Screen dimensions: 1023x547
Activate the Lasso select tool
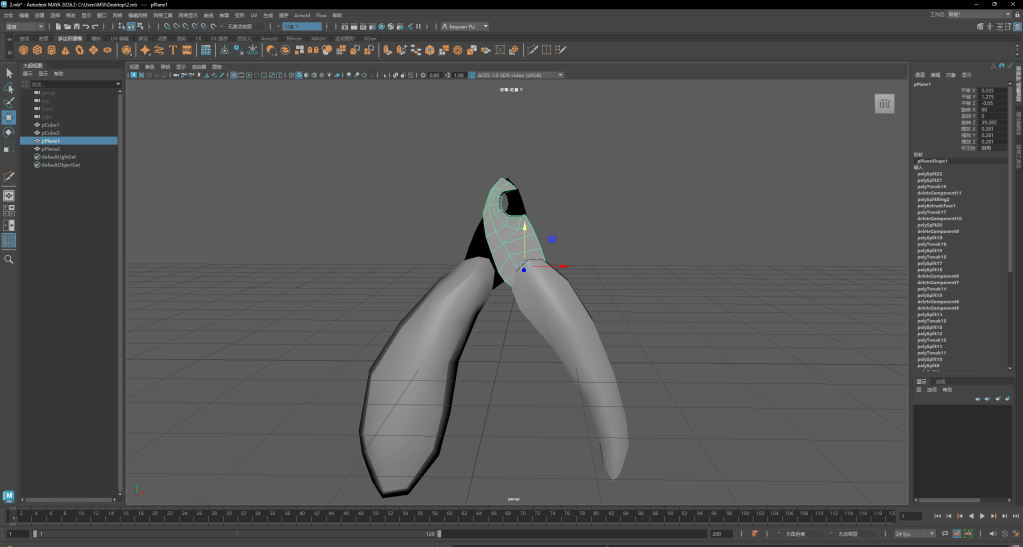[x=9, y=88]
